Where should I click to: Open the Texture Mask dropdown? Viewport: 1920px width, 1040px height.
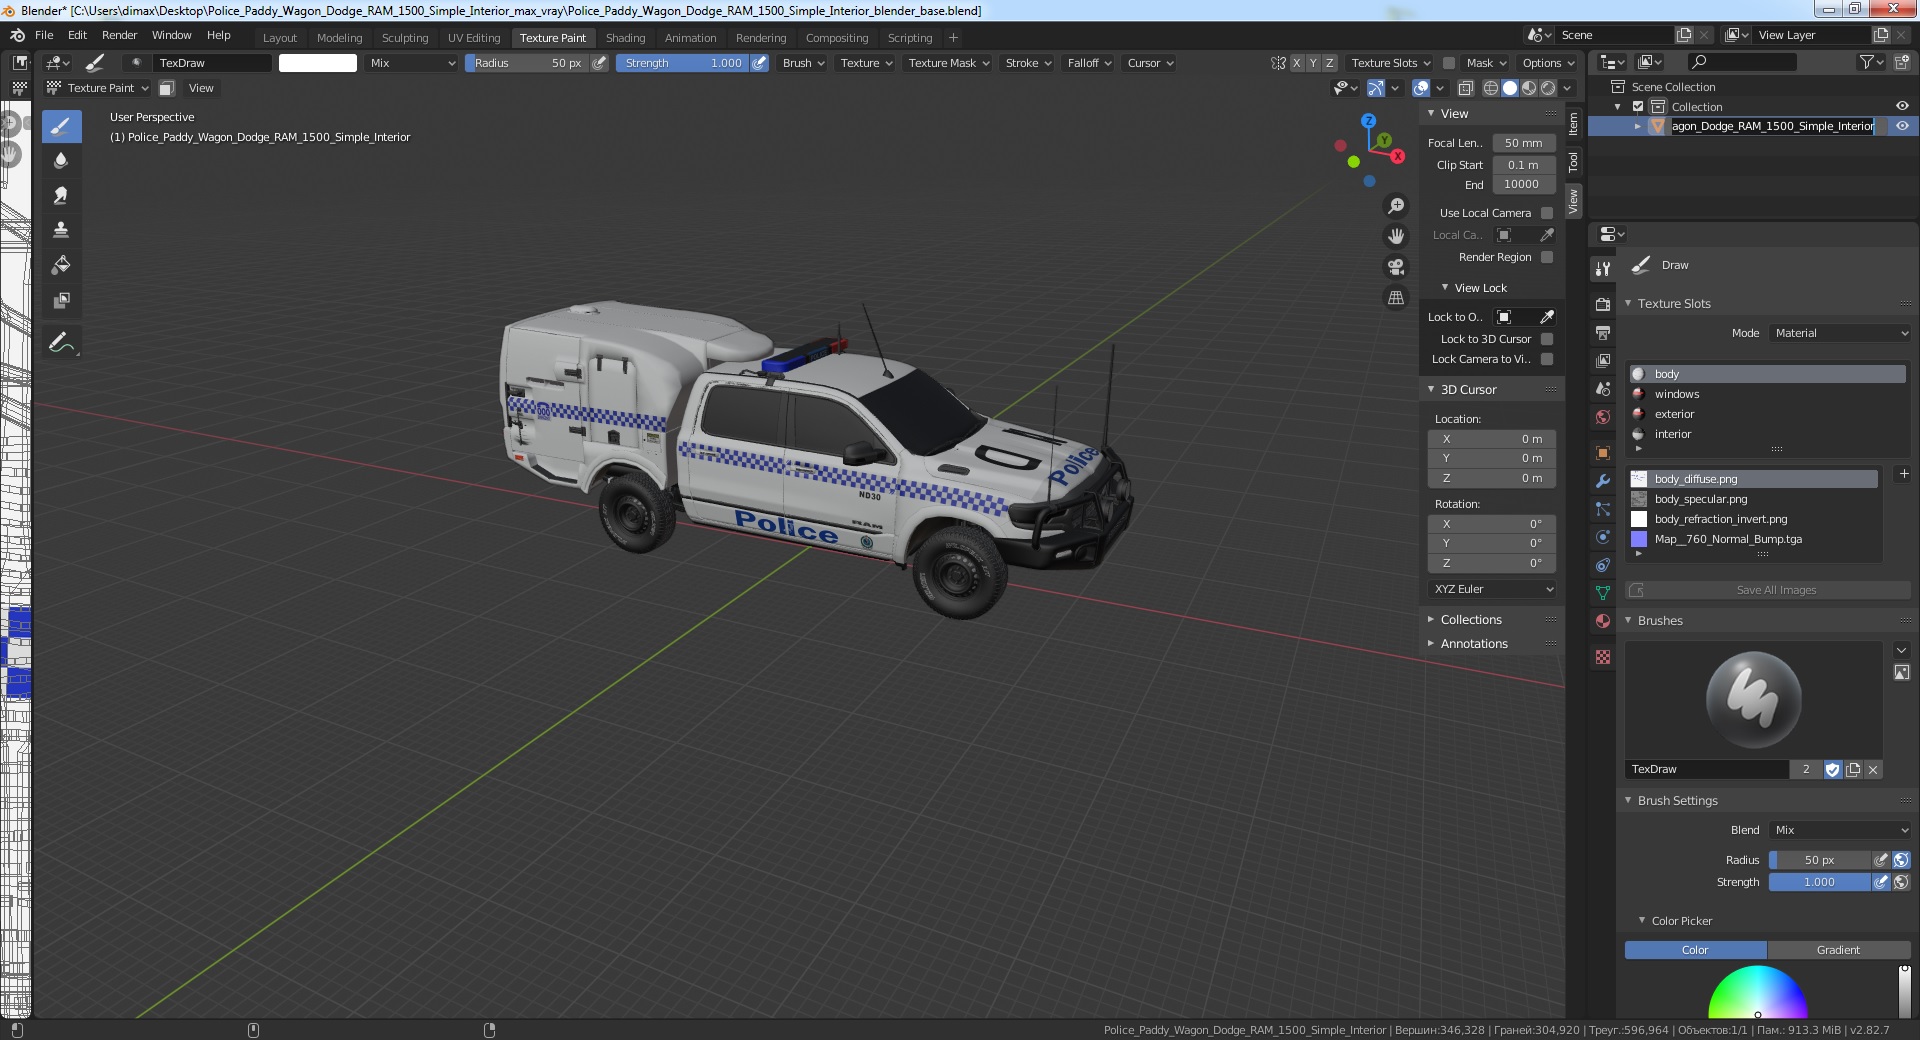(948, 63)
